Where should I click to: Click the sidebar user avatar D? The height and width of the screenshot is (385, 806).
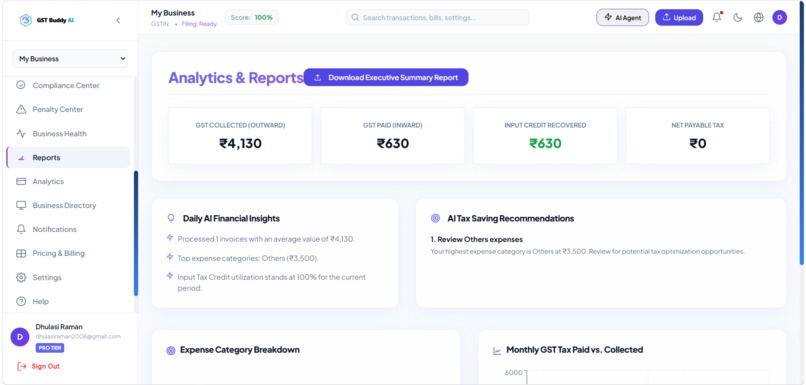coord(20,337)
